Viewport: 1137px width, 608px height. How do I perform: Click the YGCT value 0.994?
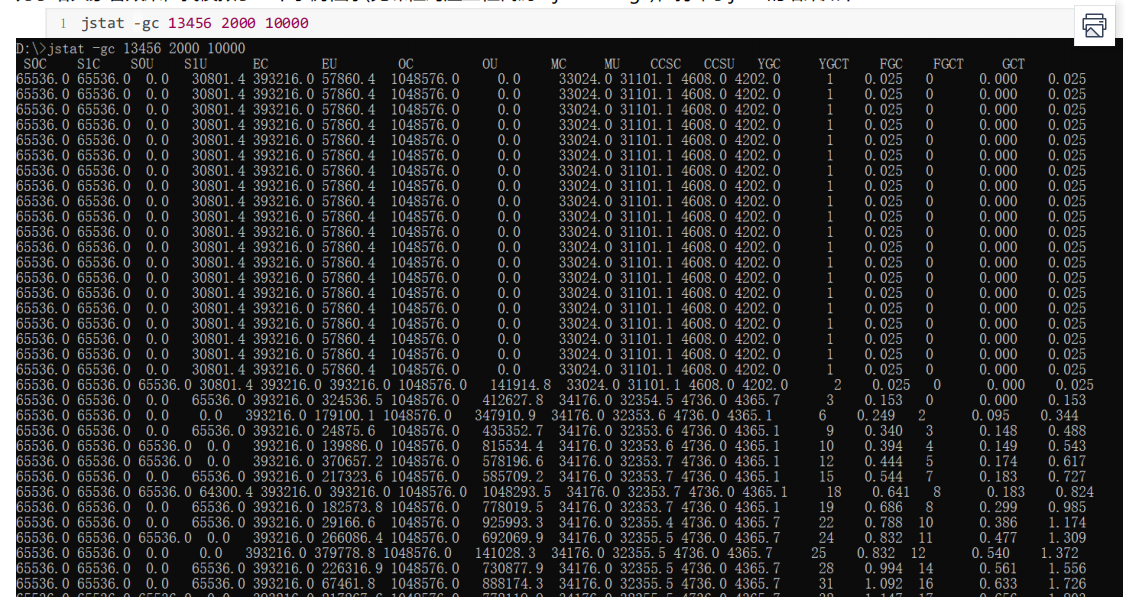click(883, 568)
